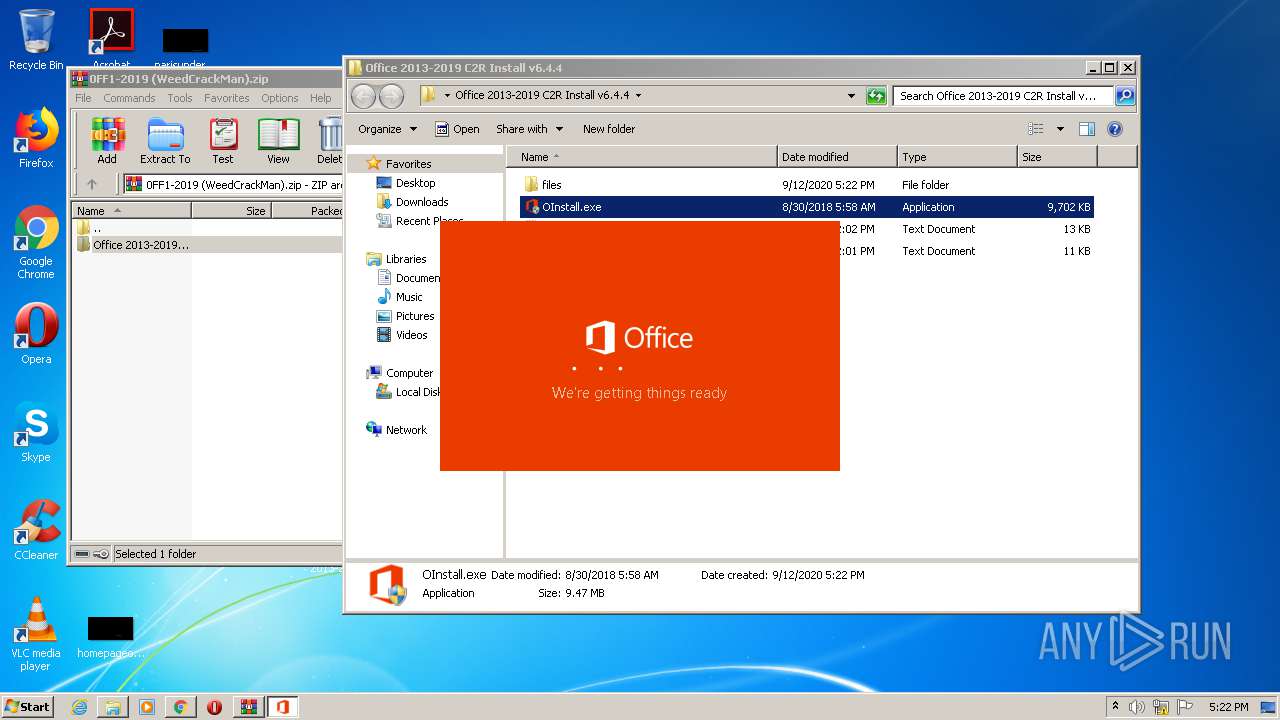Select CCleaner desktop shortcut
The width and height of the screenshot is (1280, 720).
36,530
